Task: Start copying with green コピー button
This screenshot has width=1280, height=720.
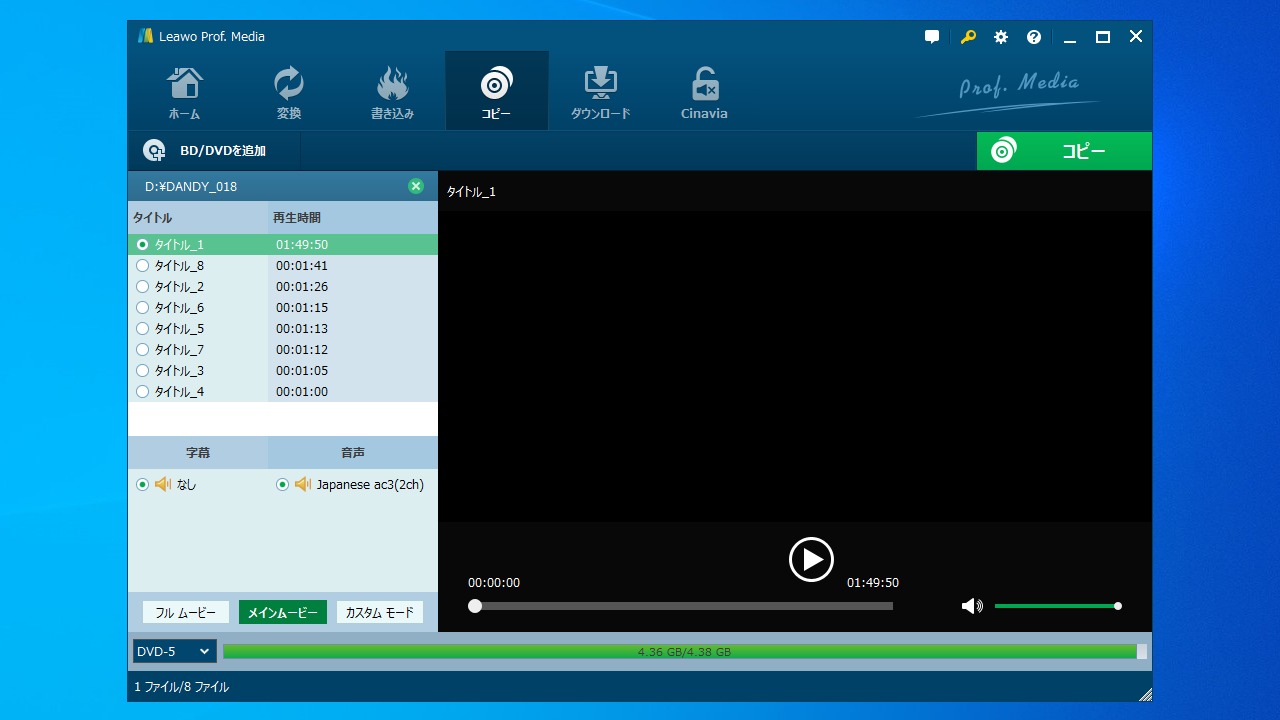Action: point(1064,151)
